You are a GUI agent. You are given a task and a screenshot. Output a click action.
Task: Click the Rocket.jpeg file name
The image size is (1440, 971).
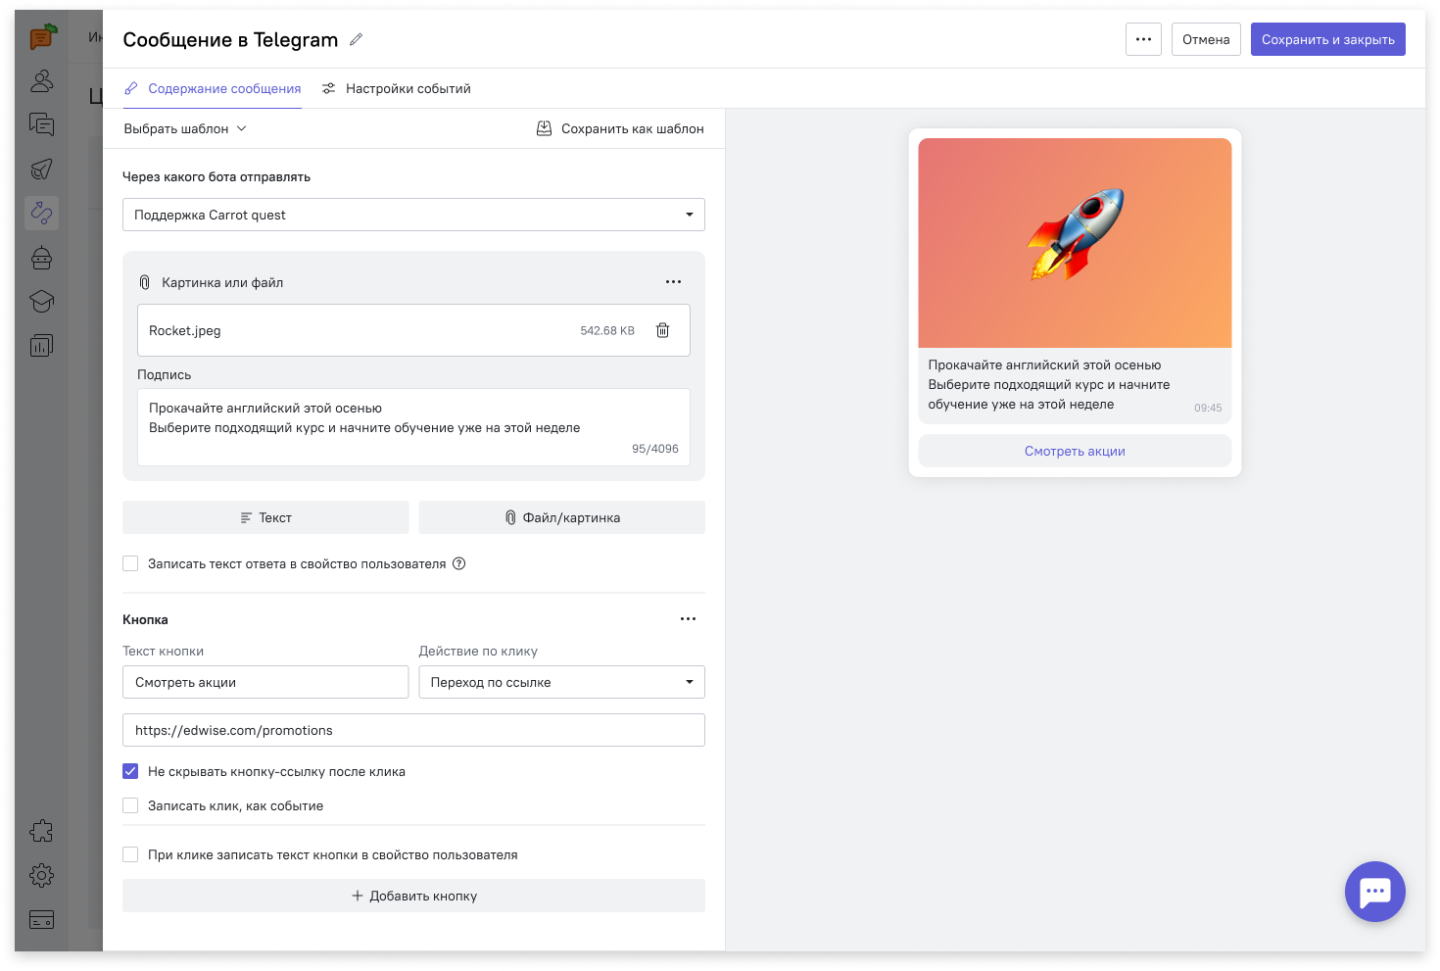point(185,331)
